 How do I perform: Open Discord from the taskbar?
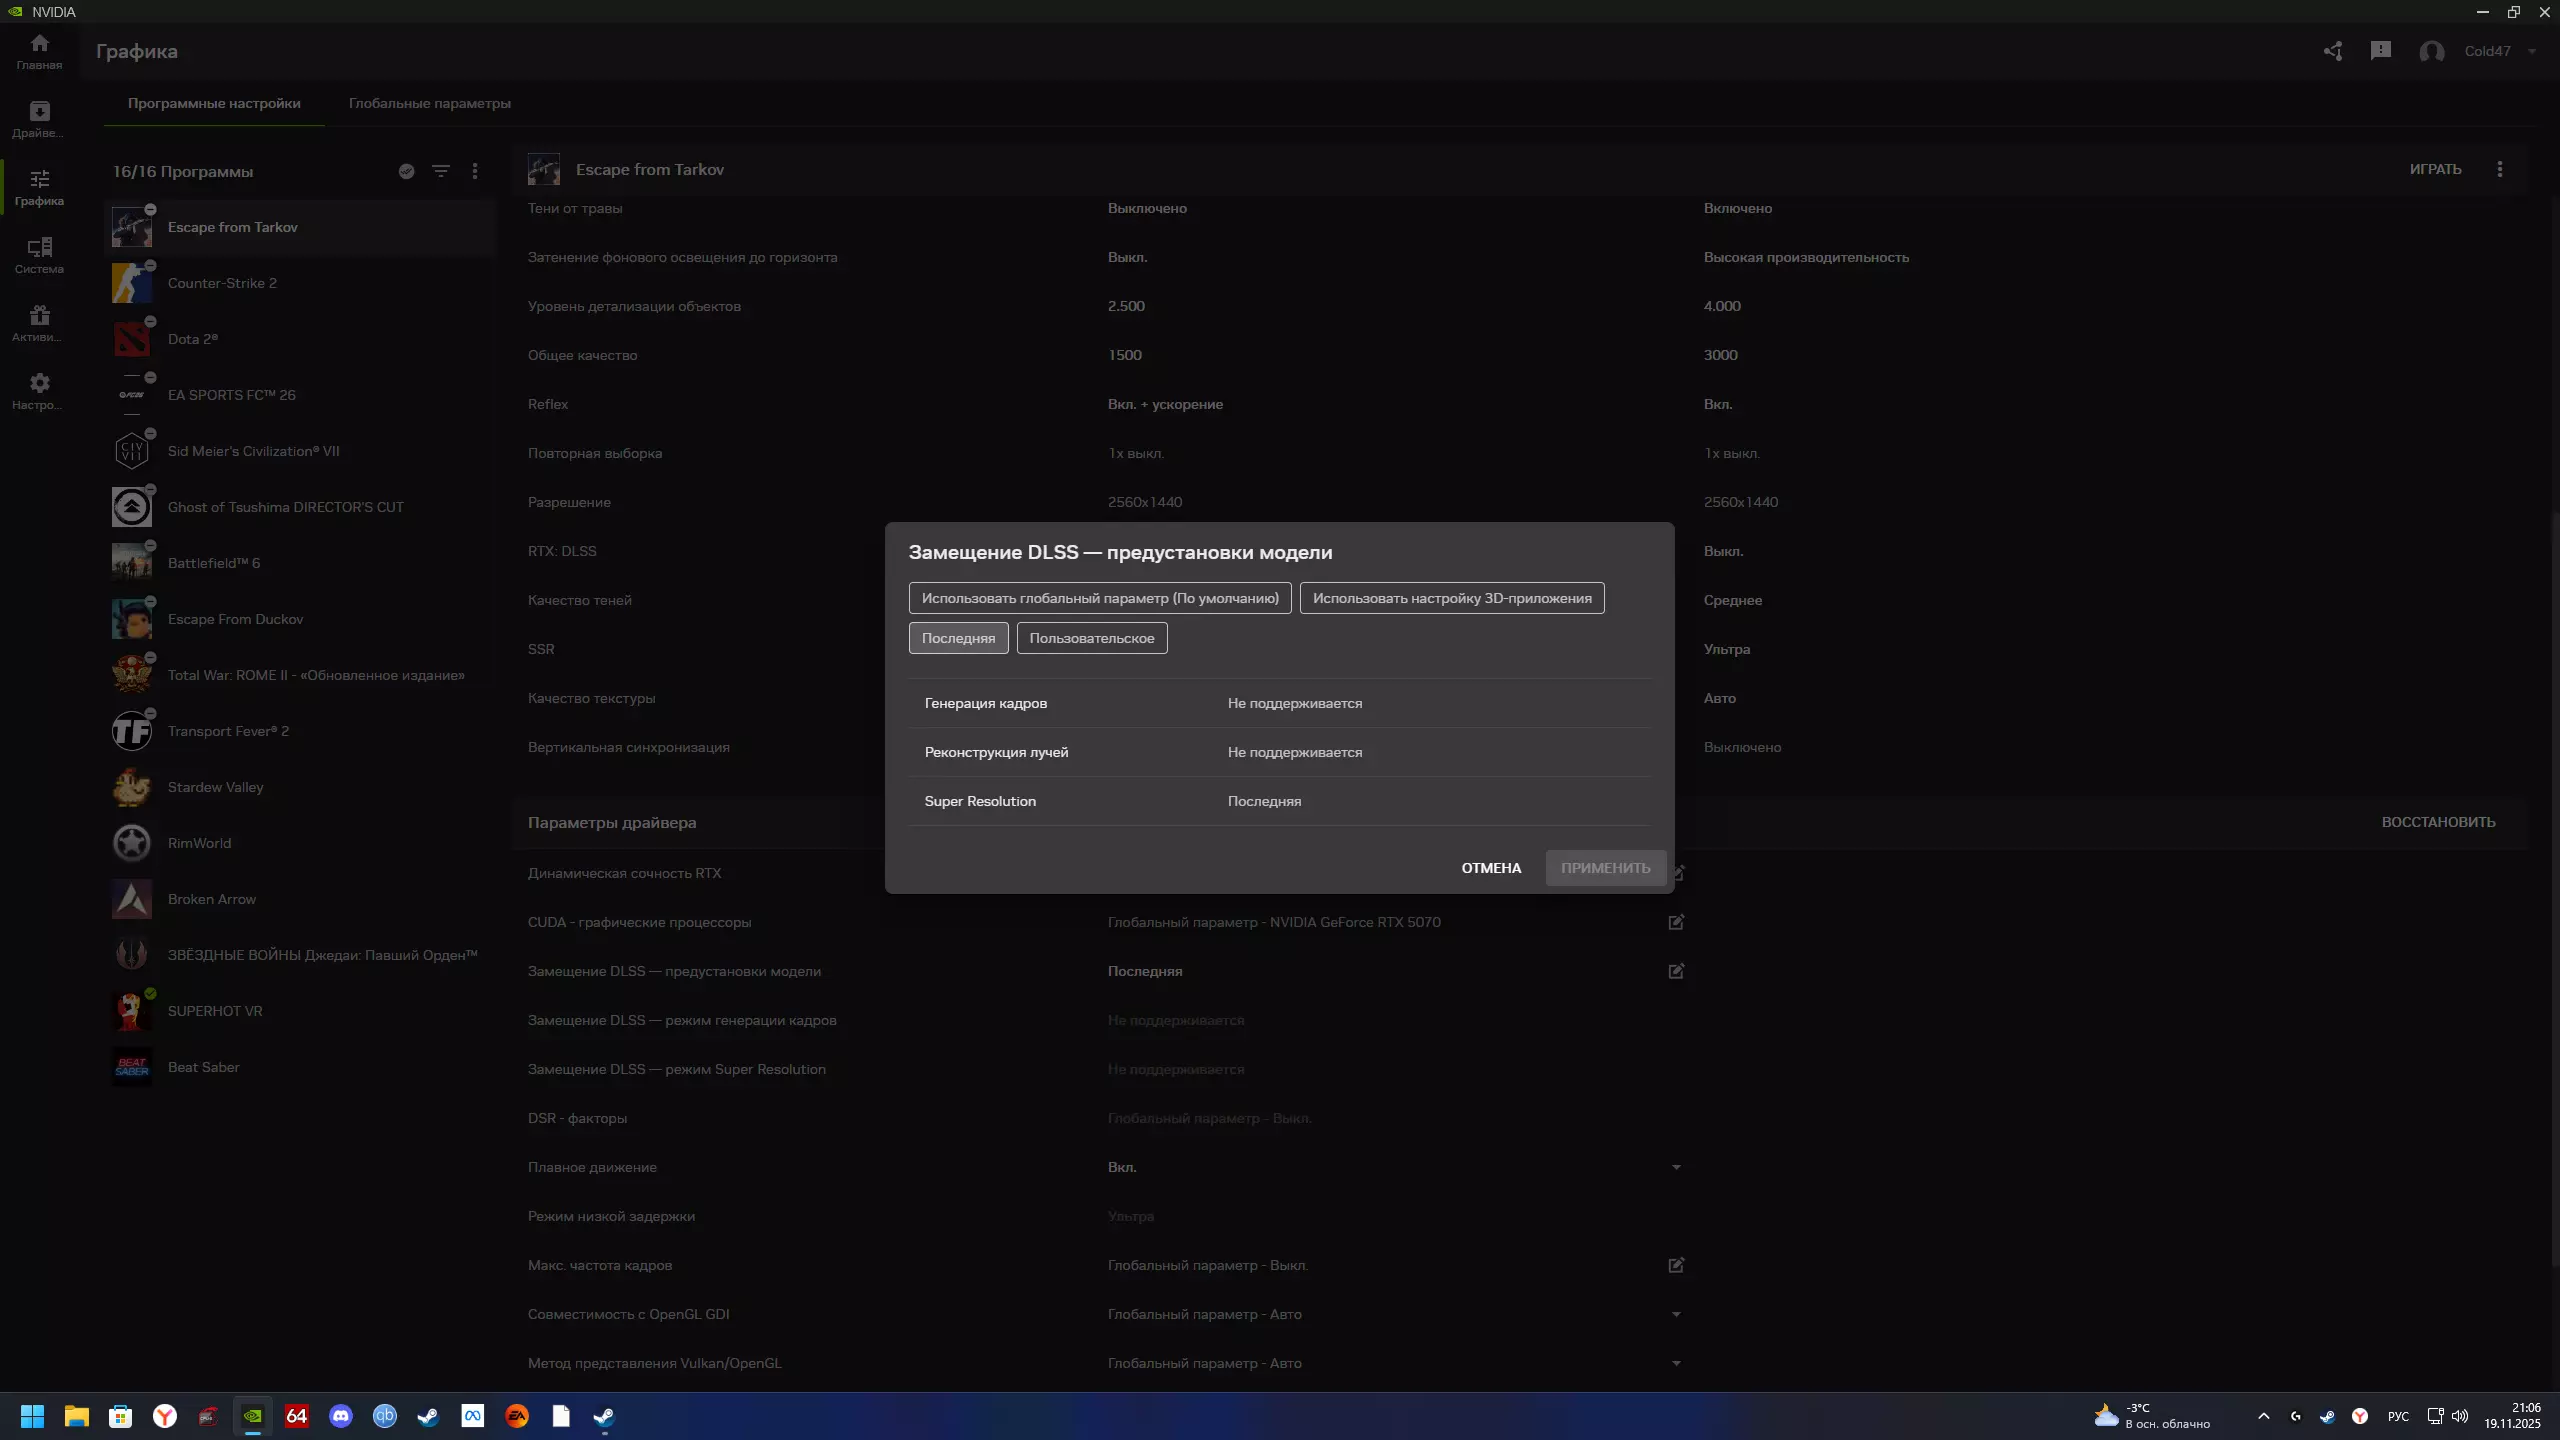pyautogui.click(x=341, y=1416)
